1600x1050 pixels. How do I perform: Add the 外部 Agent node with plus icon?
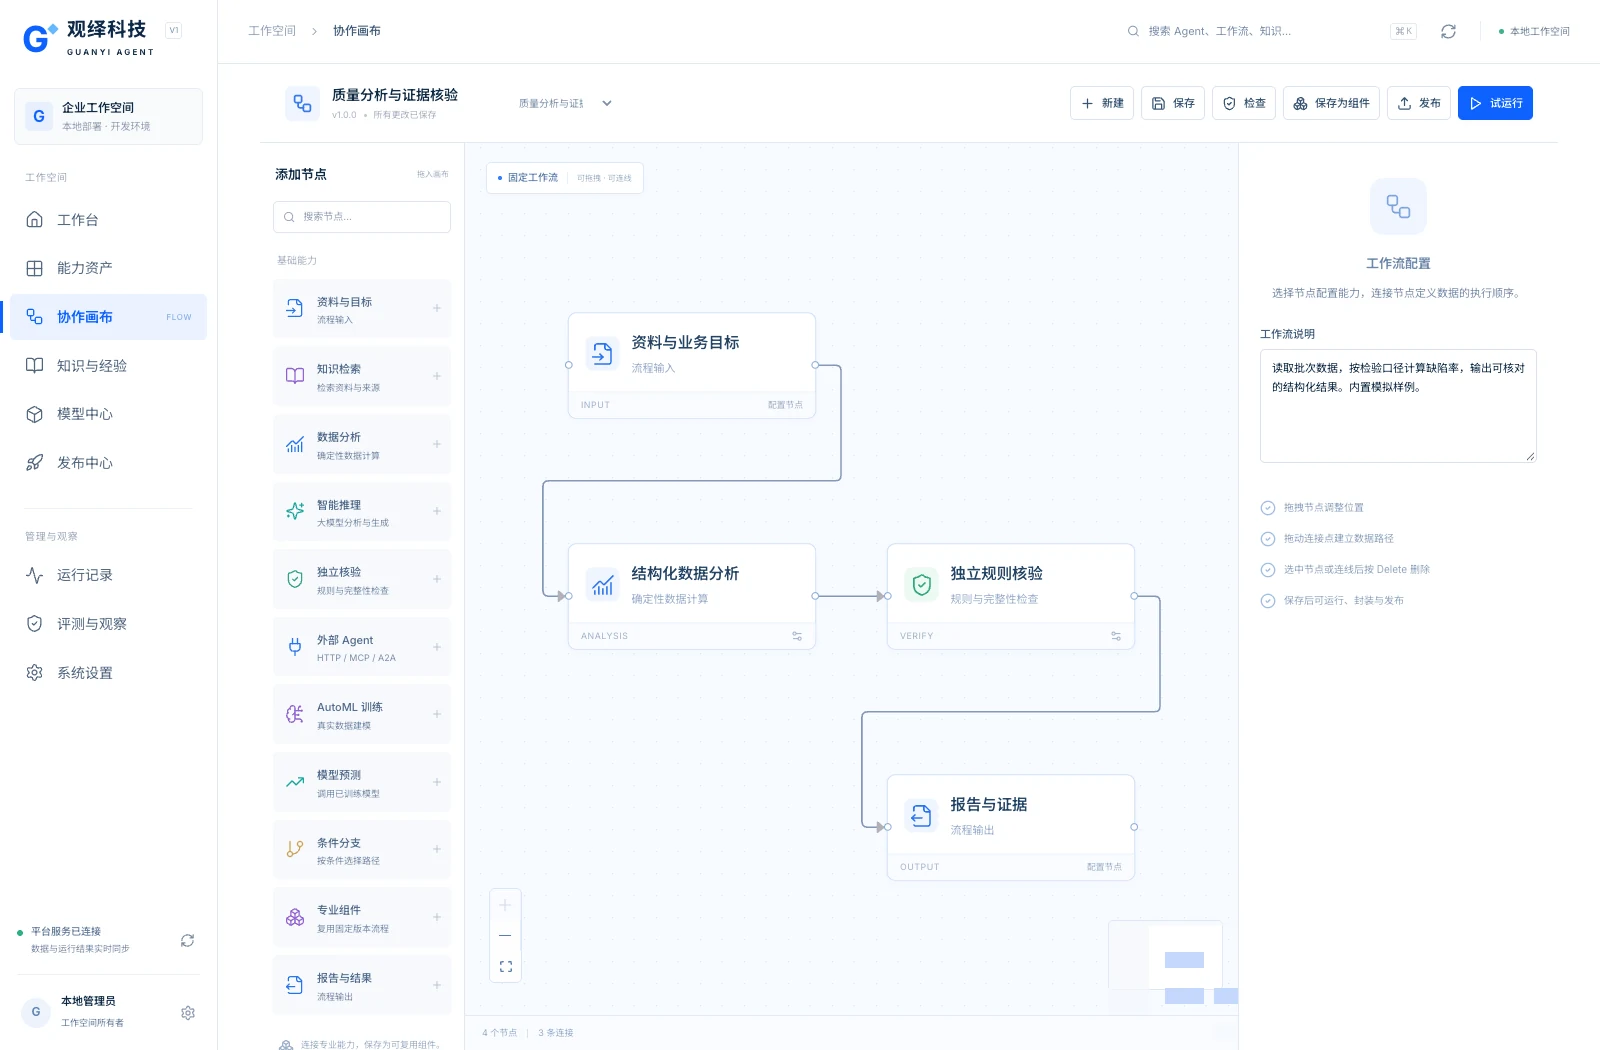coord(437,647)
